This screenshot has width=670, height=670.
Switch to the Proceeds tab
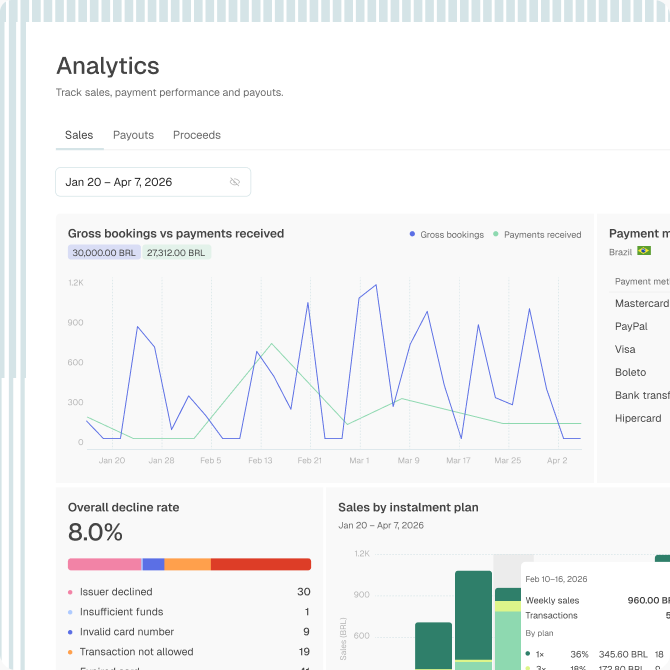coord(197,135)
